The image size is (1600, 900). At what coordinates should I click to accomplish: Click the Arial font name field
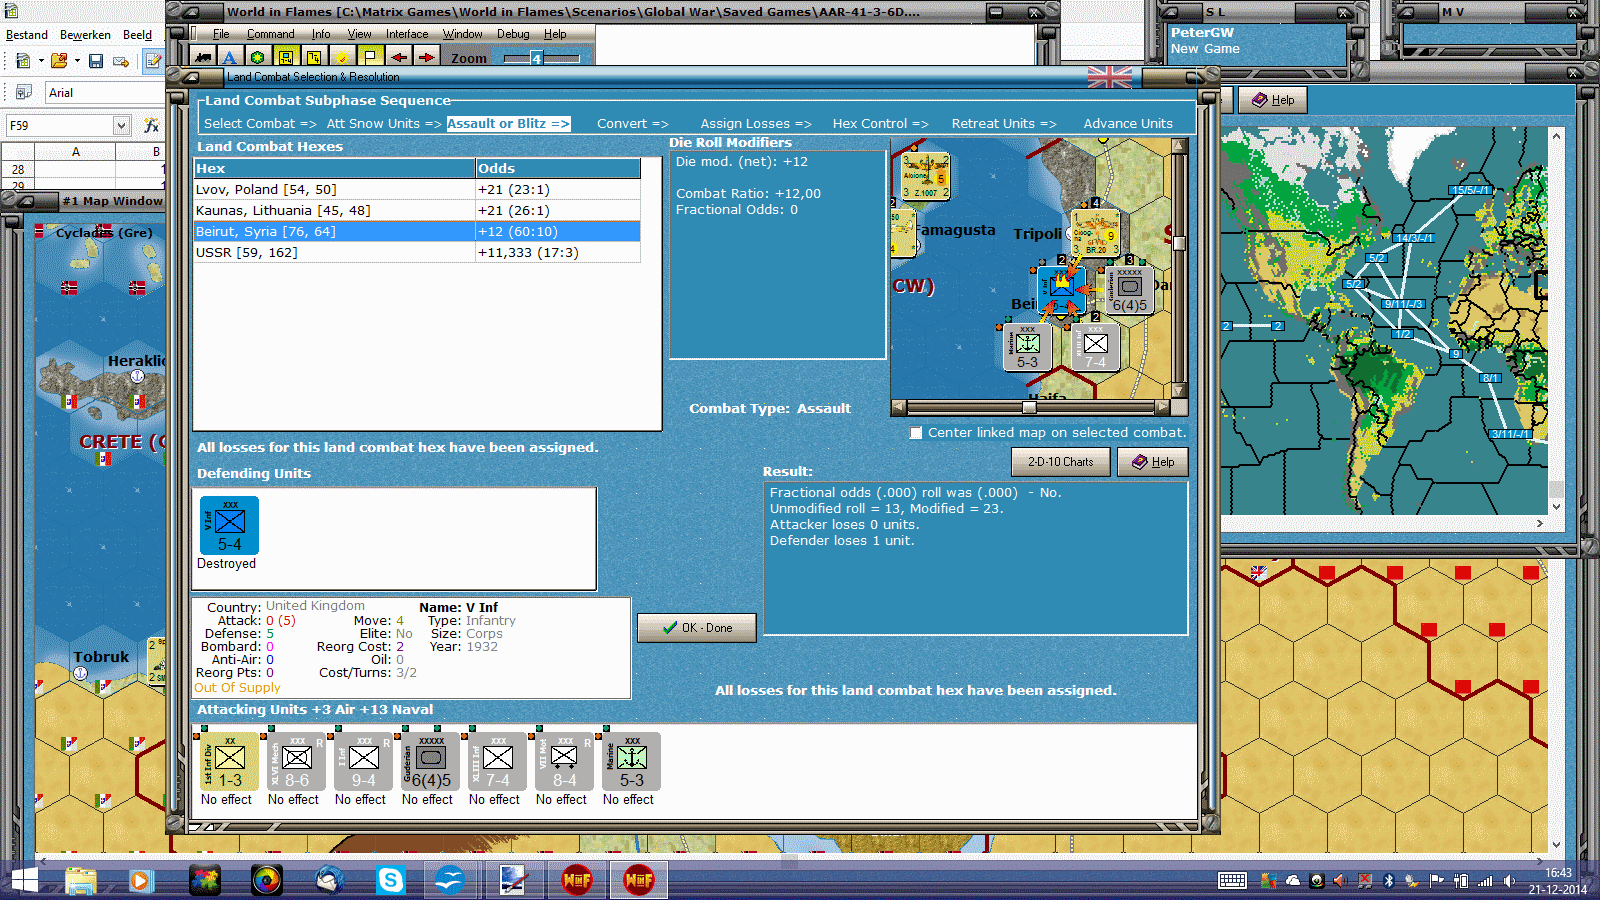click(x=103, y=93)
